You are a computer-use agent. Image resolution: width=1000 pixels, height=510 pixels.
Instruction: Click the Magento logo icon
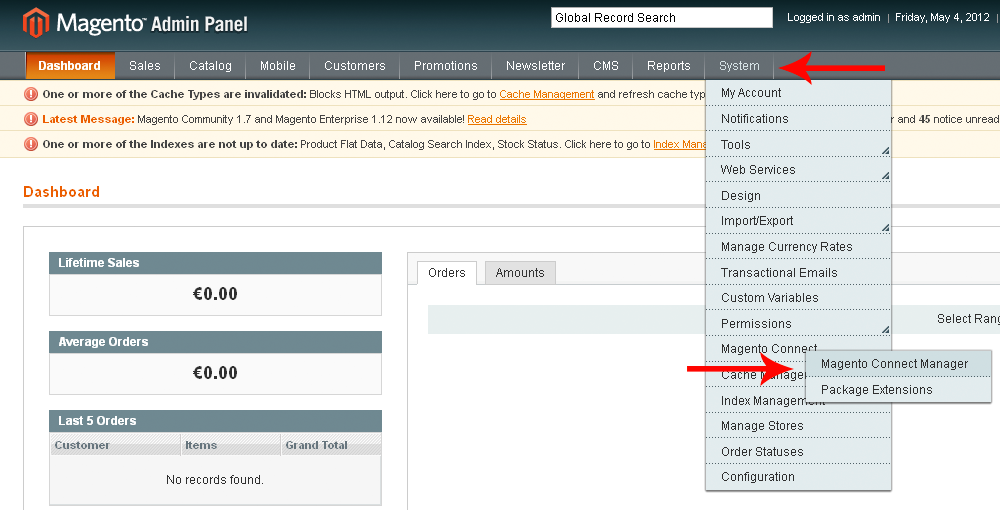pyautogui.click(x=36, y=23)
